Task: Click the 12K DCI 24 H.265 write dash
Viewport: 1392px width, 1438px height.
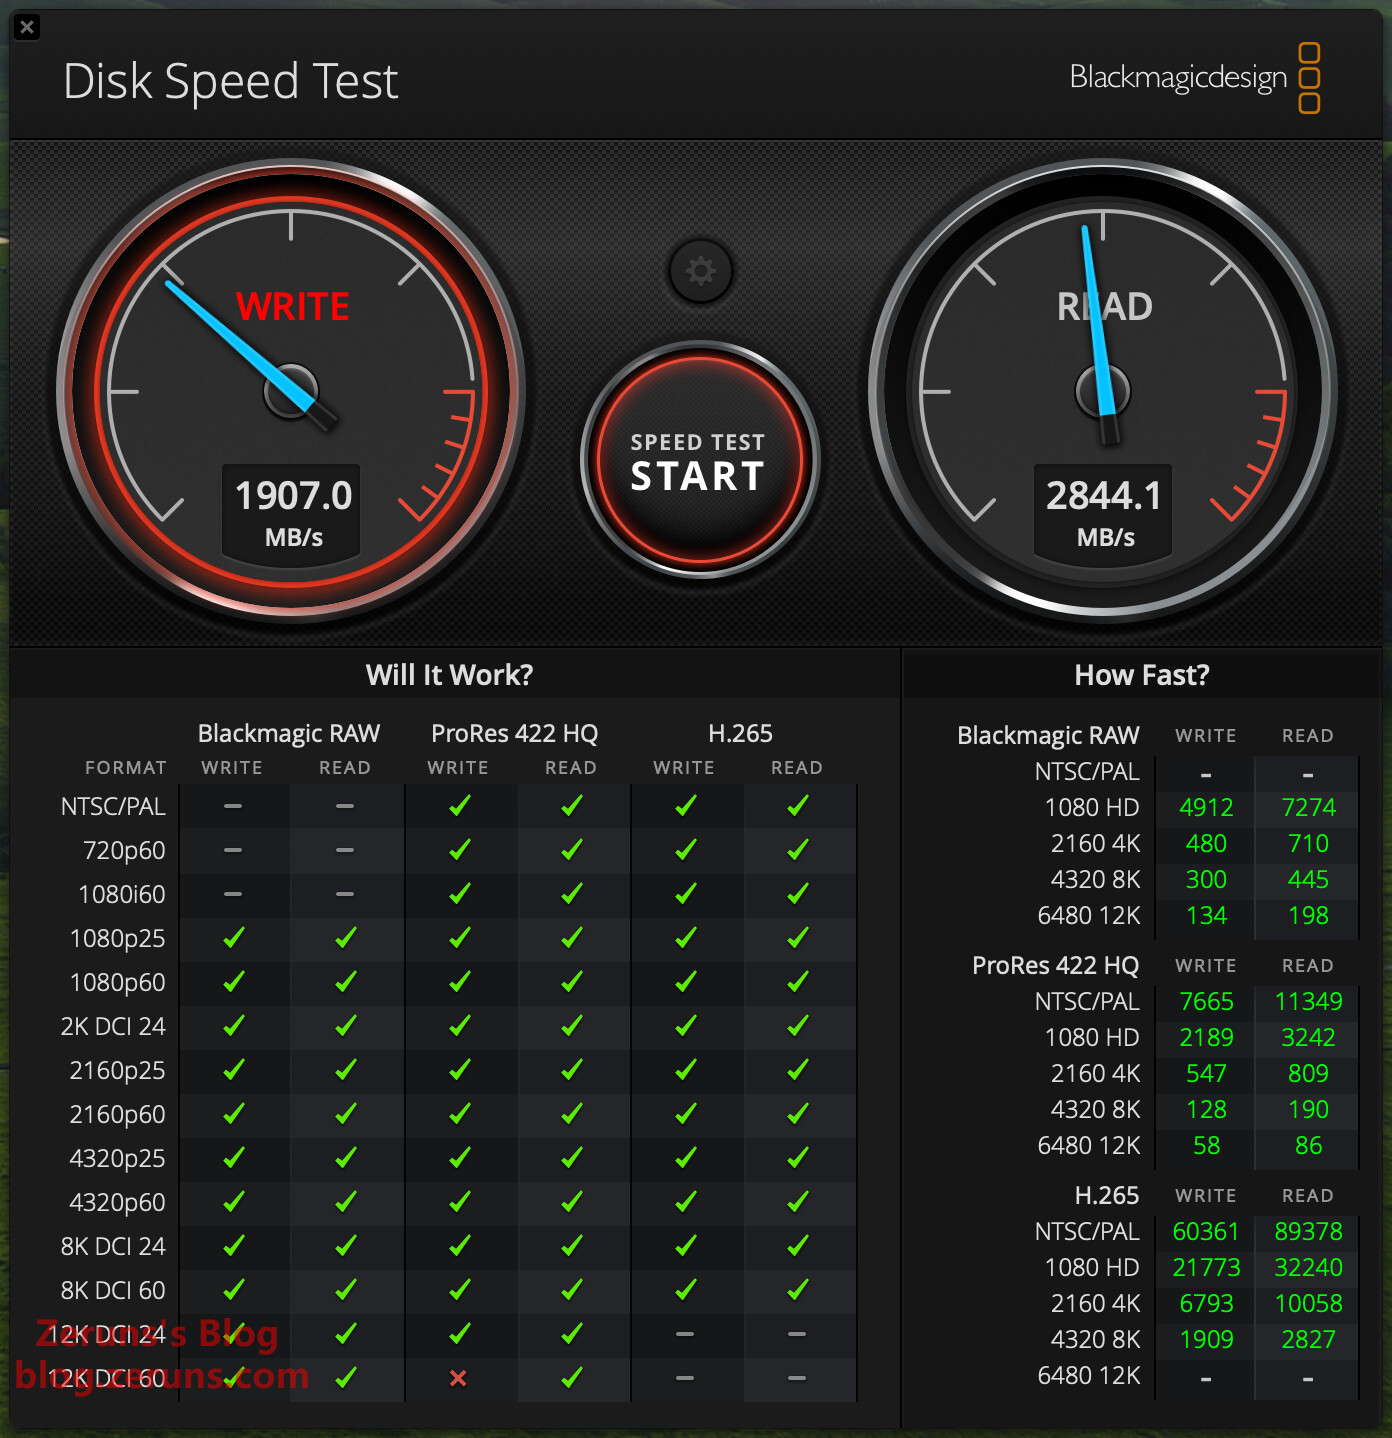Action: (x=685, y=1334)
